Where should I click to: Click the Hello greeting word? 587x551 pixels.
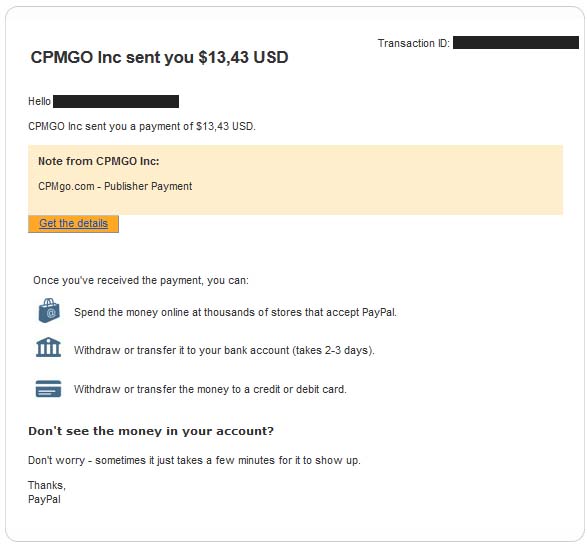tap(39, 101)
